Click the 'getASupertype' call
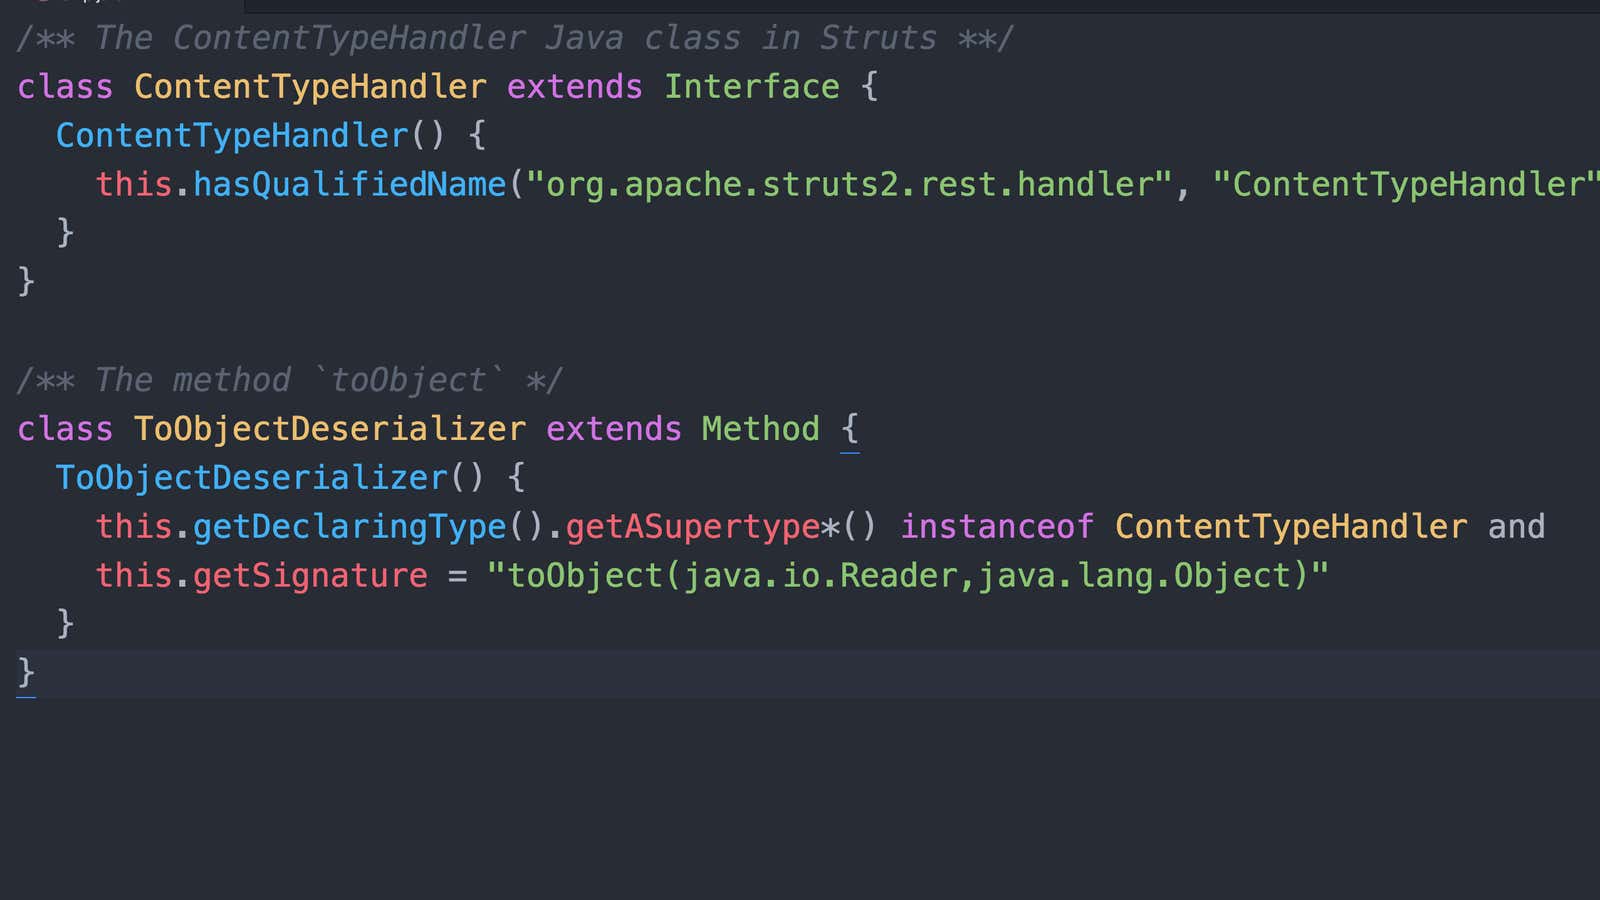This screenshot has height=900, width=1600. coord(693,527)
